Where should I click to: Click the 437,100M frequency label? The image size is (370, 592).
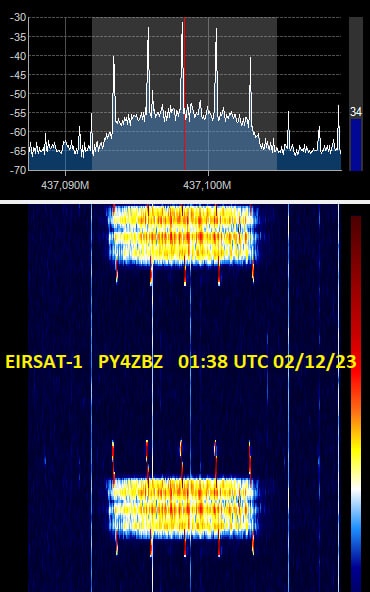click(x=207, y=185)
